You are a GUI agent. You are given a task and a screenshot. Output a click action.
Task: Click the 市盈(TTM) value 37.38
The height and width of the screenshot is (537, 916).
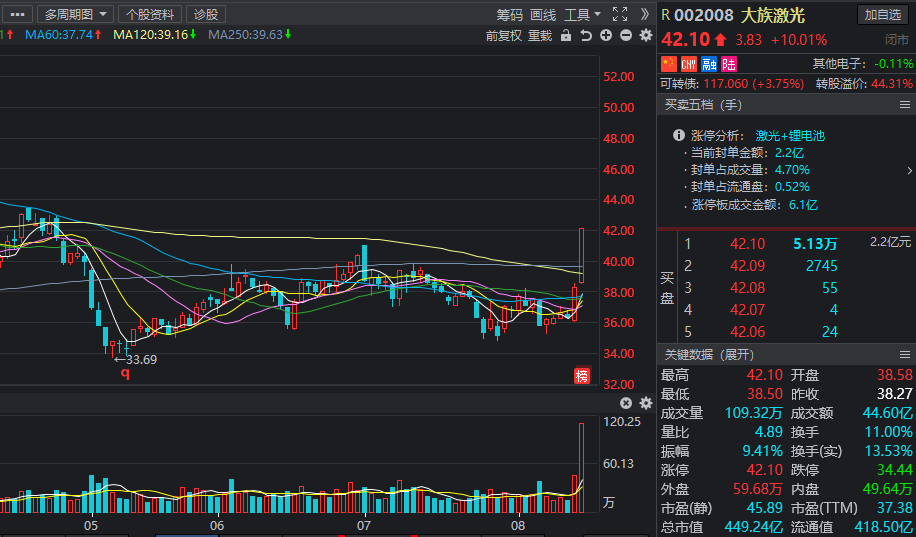pyautogui.click(x=894, y=508)
